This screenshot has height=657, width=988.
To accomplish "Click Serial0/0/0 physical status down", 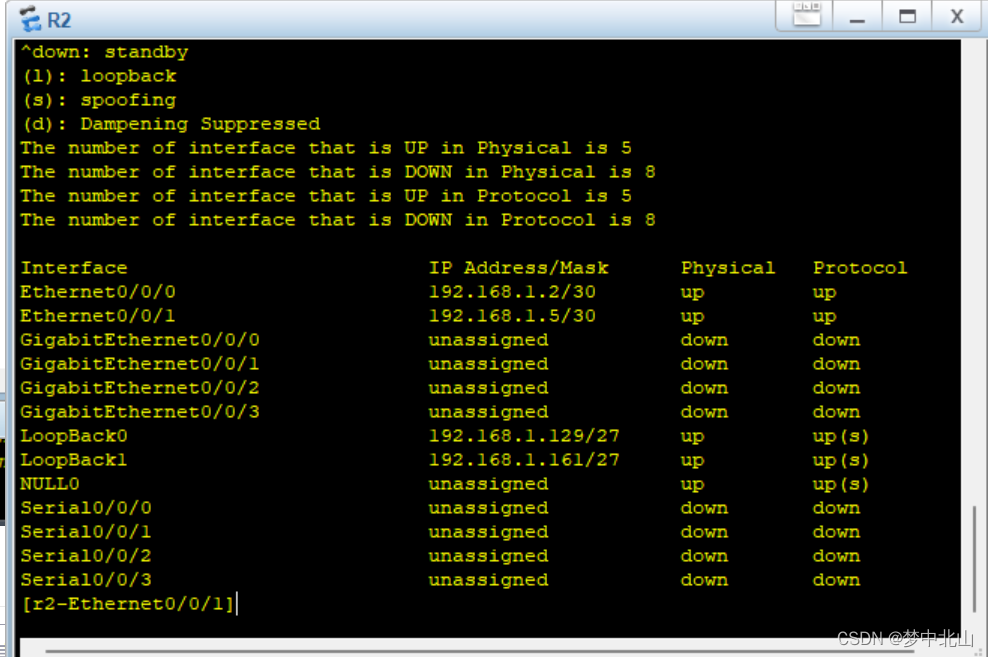I will pos(704,508).
